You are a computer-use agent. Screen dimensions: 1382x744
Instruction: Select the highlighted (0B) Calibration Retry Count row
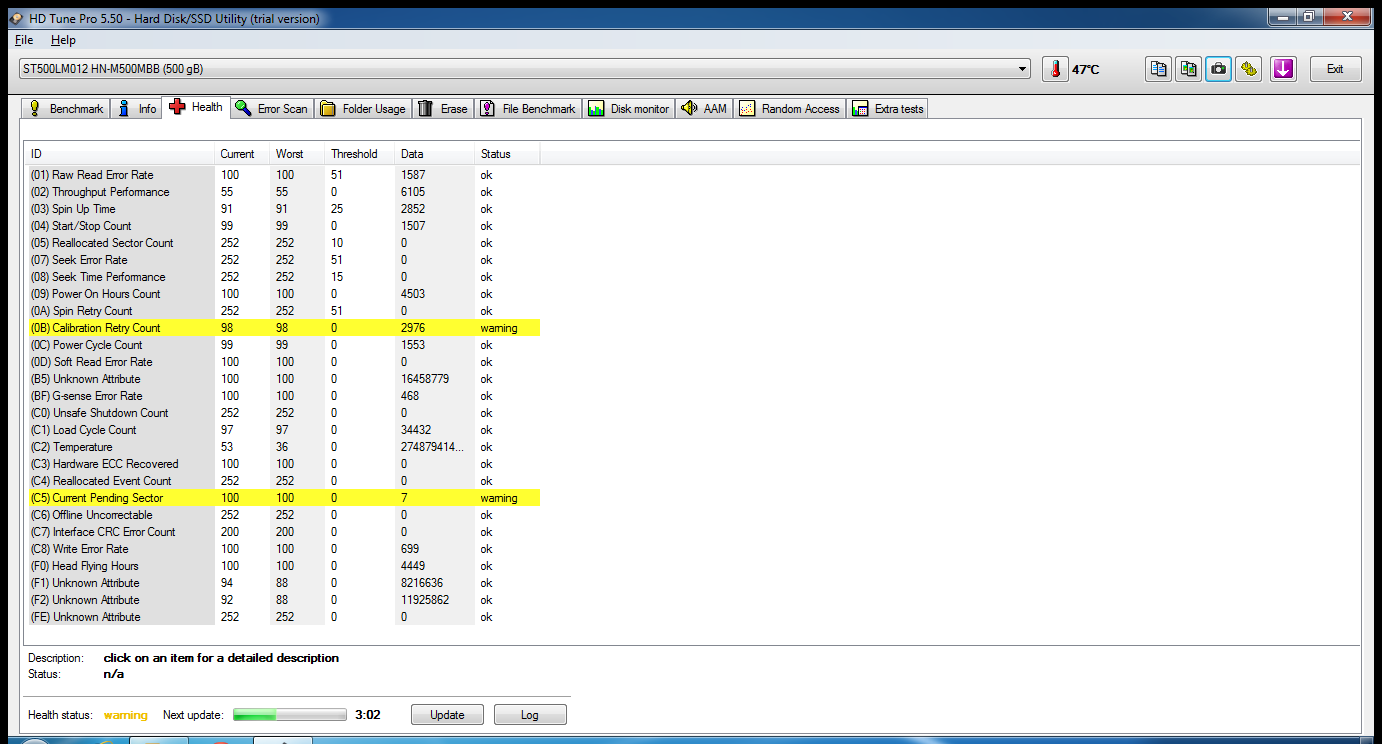(x=283, y=328)
